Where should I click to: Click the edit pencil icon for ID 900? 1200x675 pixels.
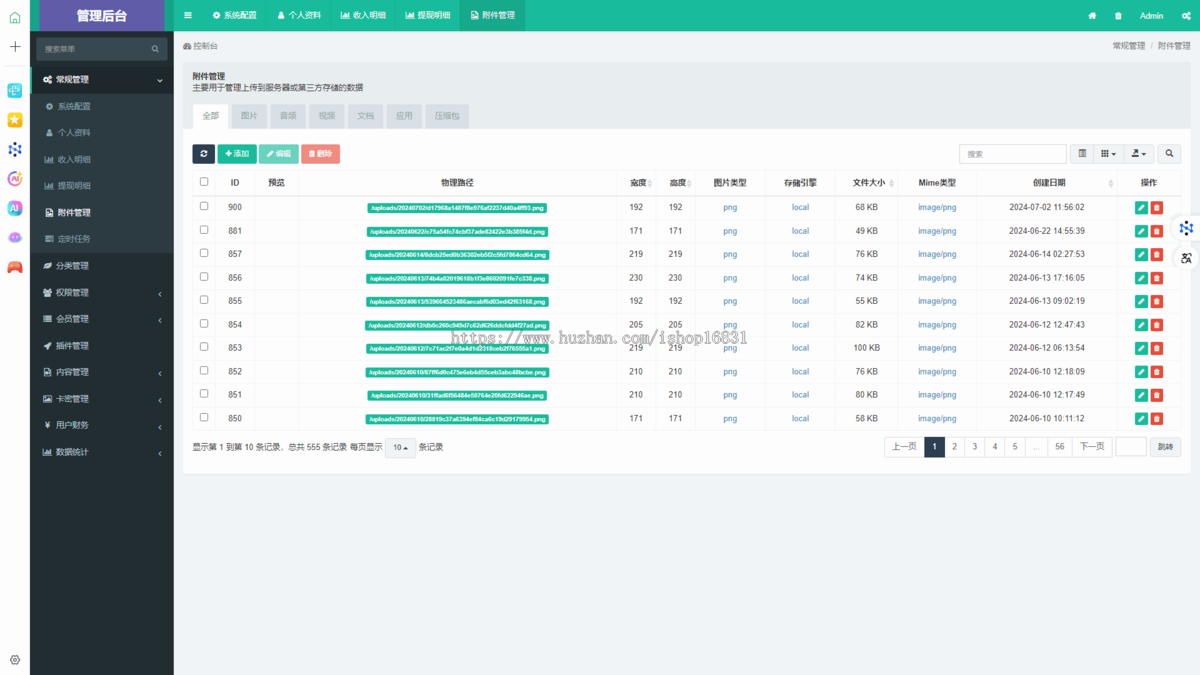(x=1141, y=208)
